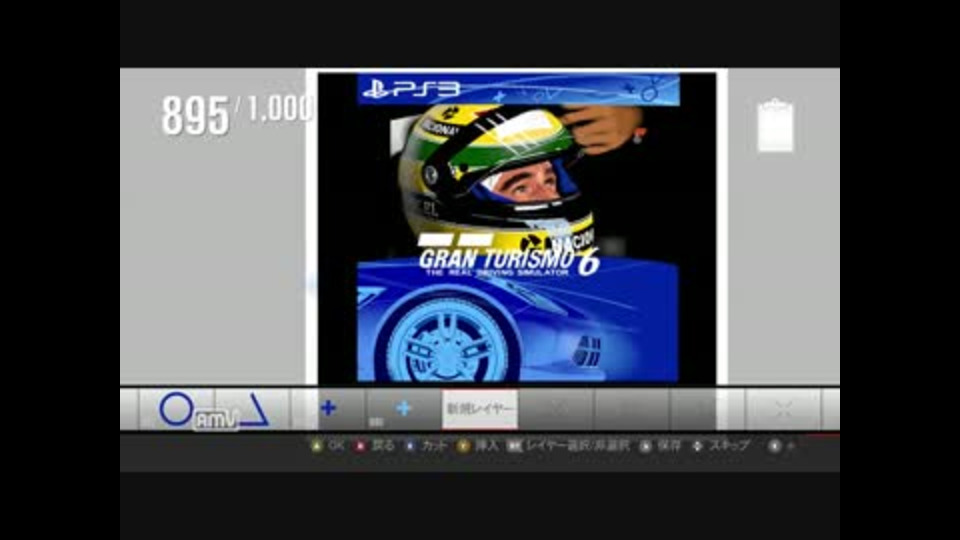Click the cross button icon beside カット
The height and width of the screenshot is (540, 960).
click(x=410, y=446)
